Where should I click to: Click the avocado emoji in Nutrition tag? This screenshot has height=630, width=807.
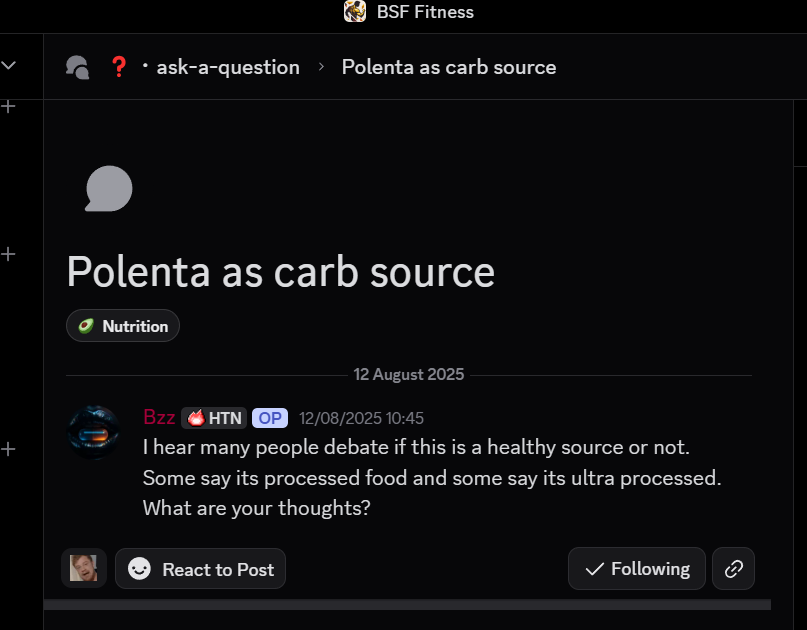[86, 326]
